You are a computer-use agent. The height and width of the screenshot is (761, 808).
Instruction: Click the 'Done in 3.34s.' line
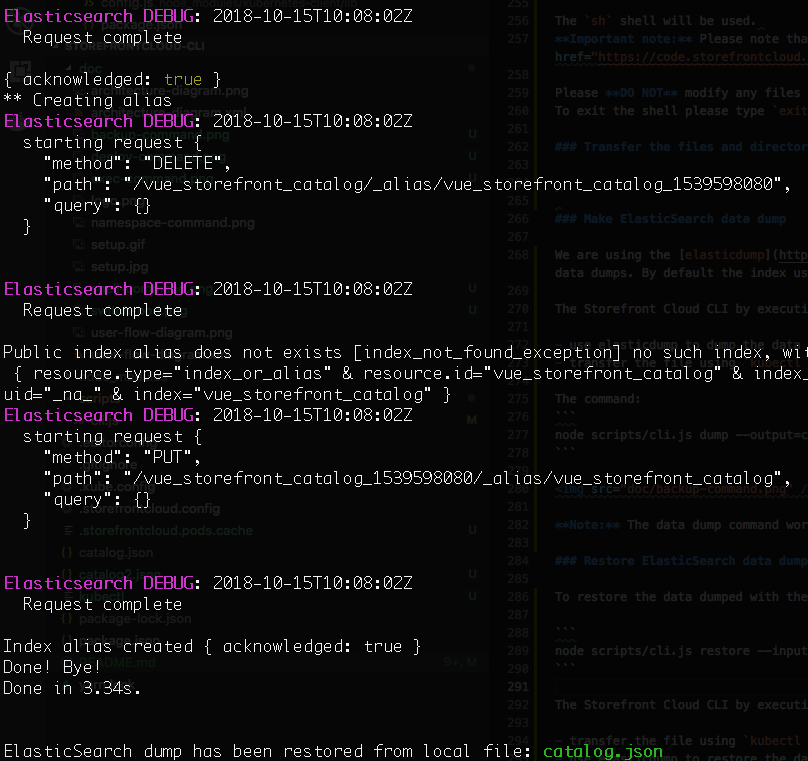point(72,688)
